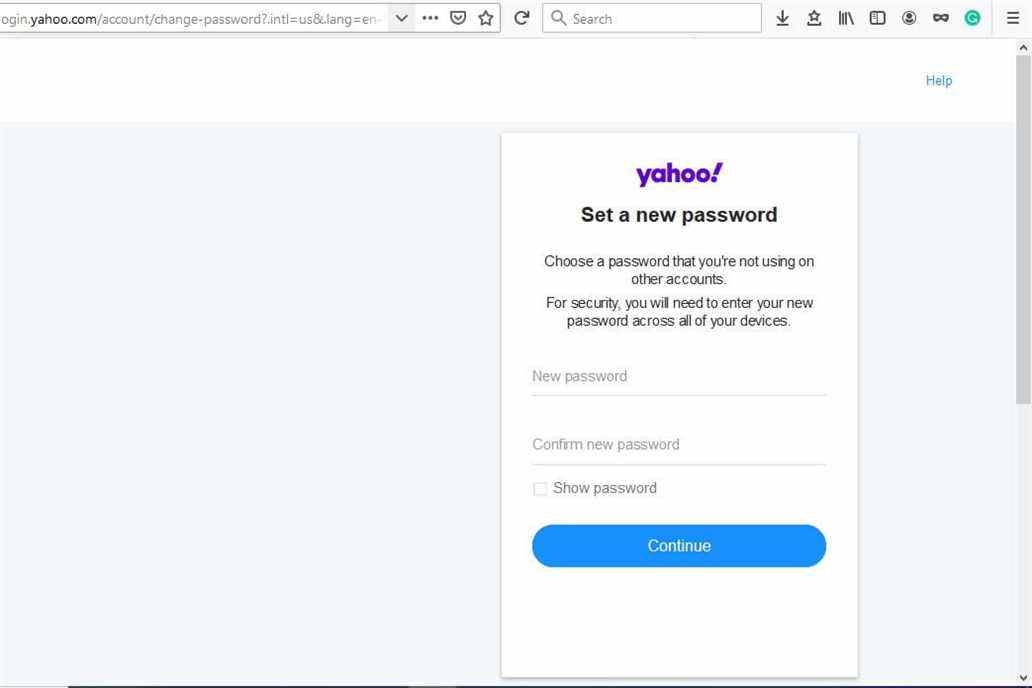Open the page actions three-dot menu

430,18
